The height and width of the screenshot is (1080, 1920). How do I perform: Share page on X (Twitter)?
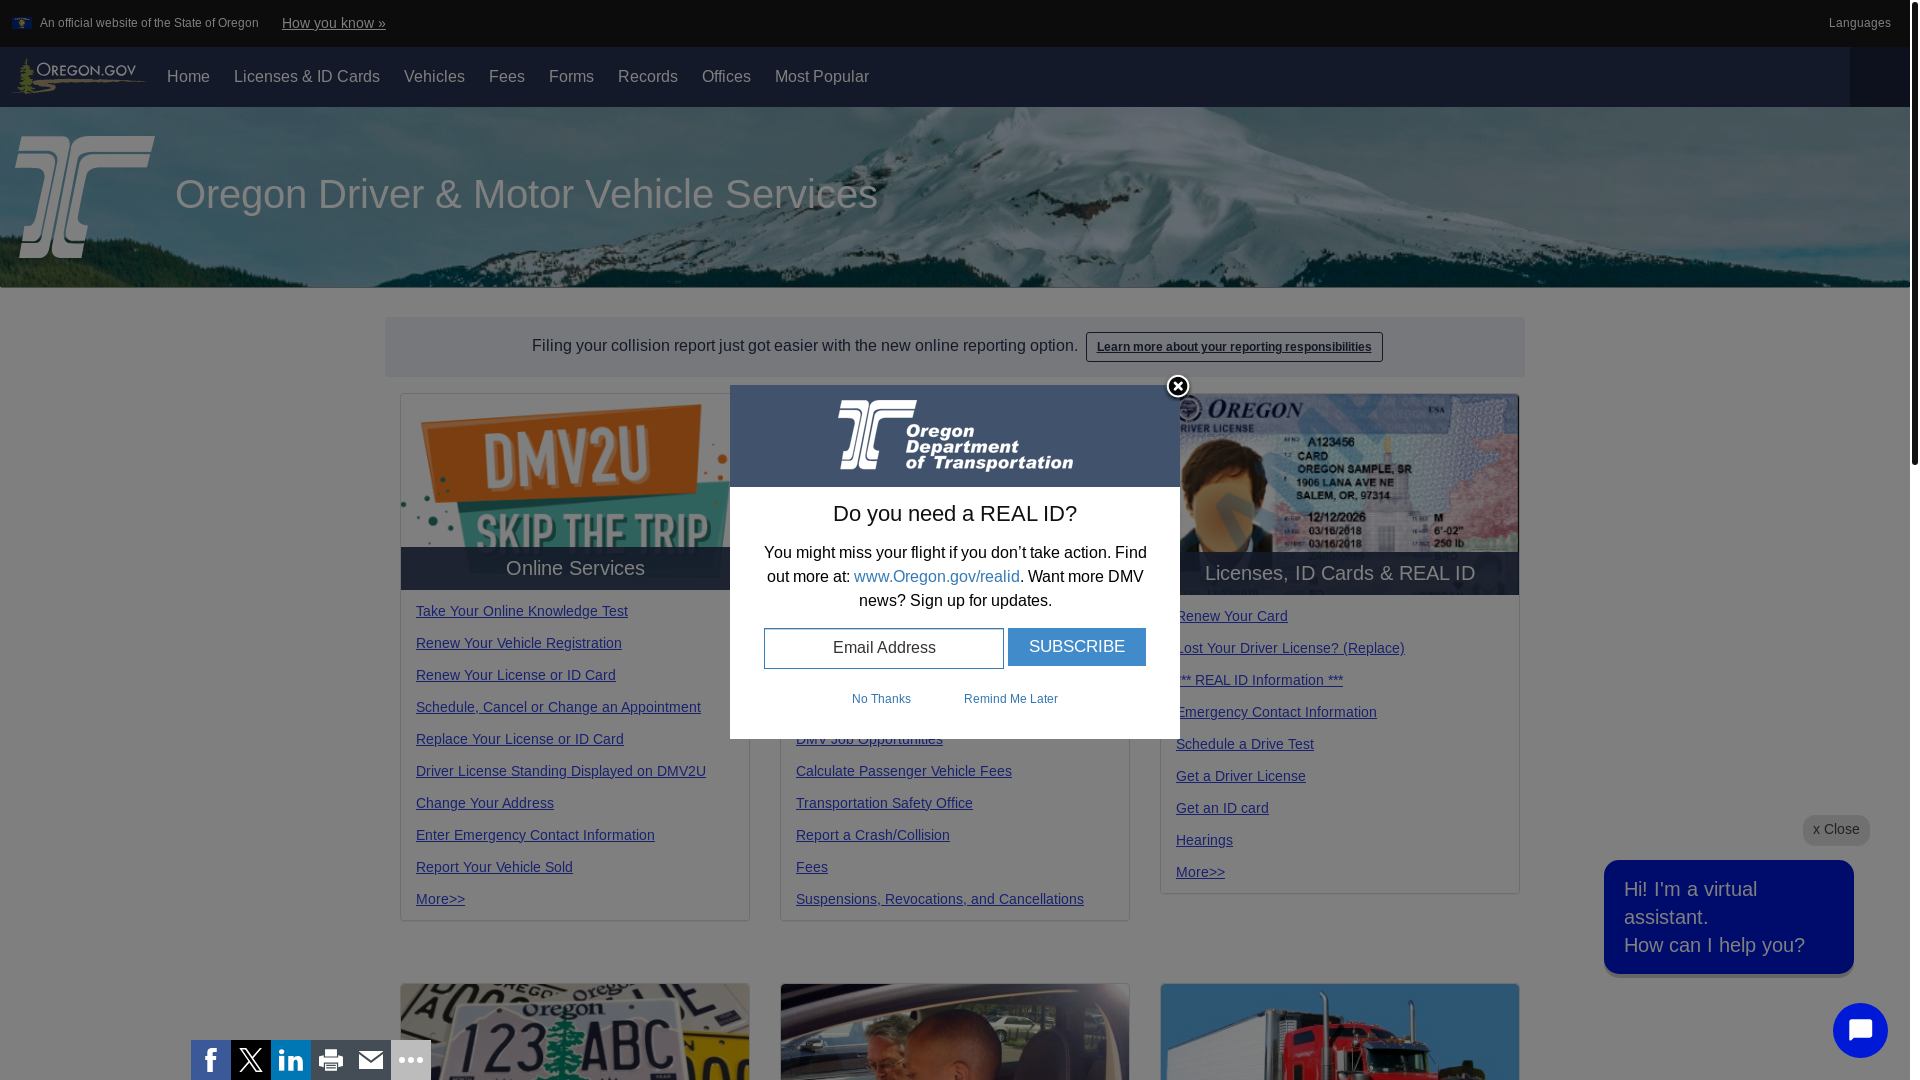[x=251, y=1060]
